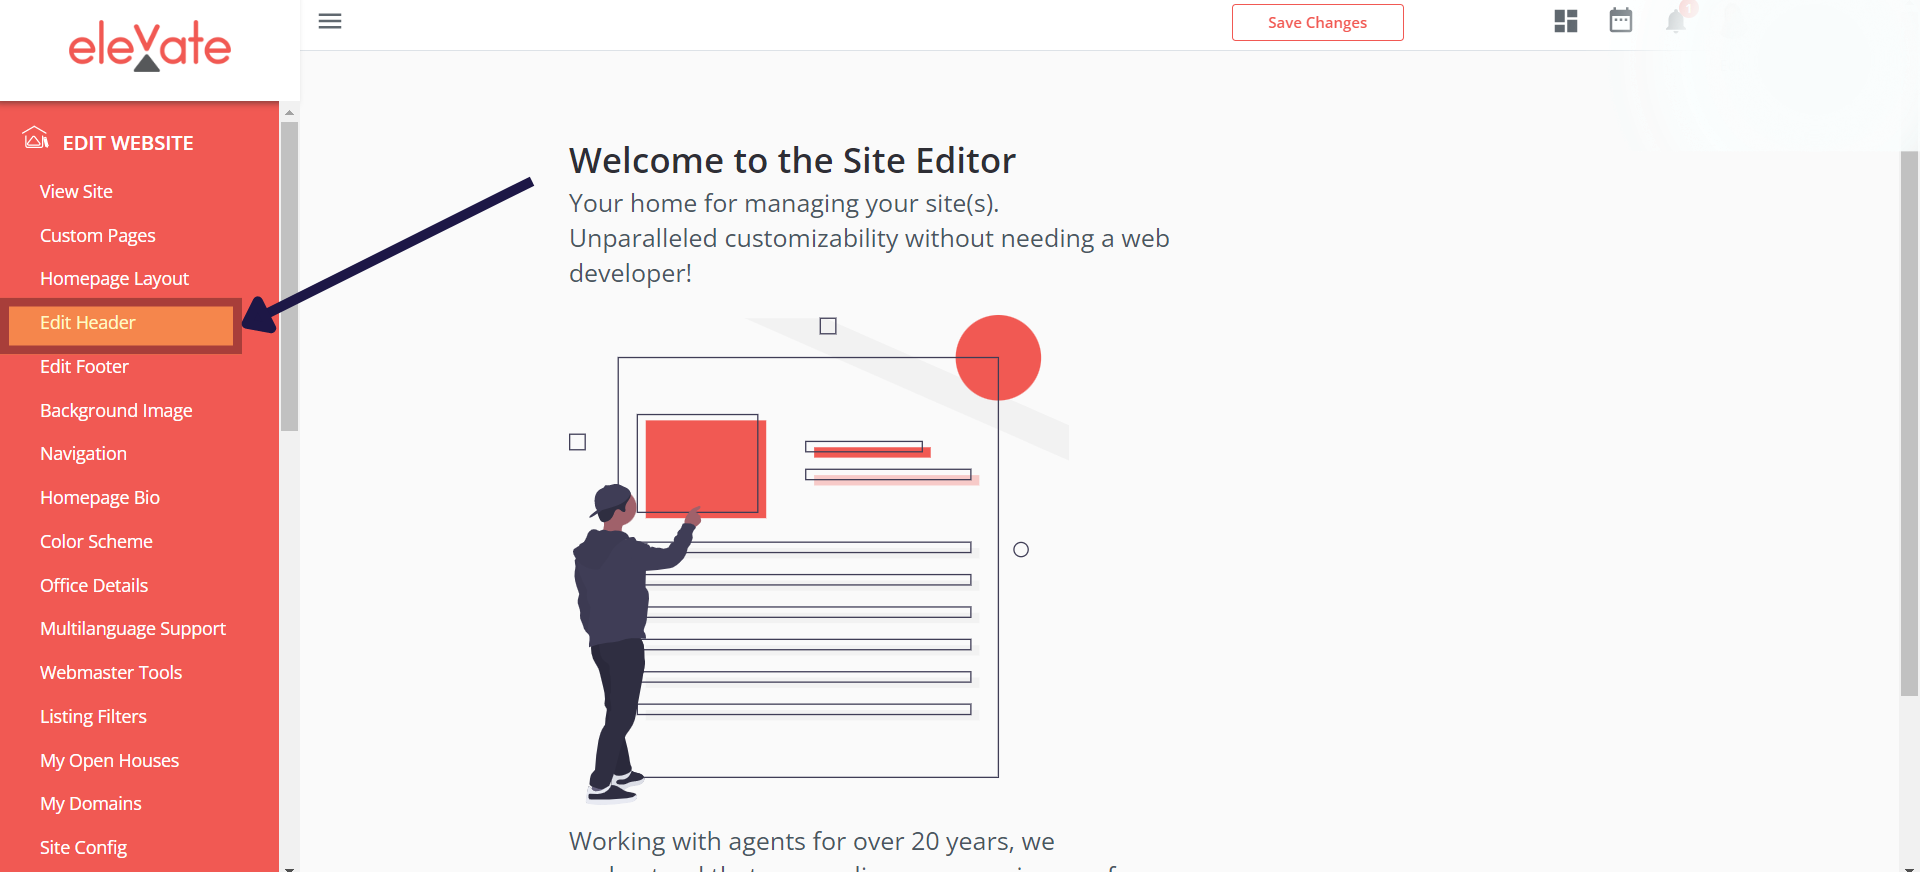The height and width of the screenshot is (872, 1920).
Task: Open the Edit Footer option
Action: [84, 367]
